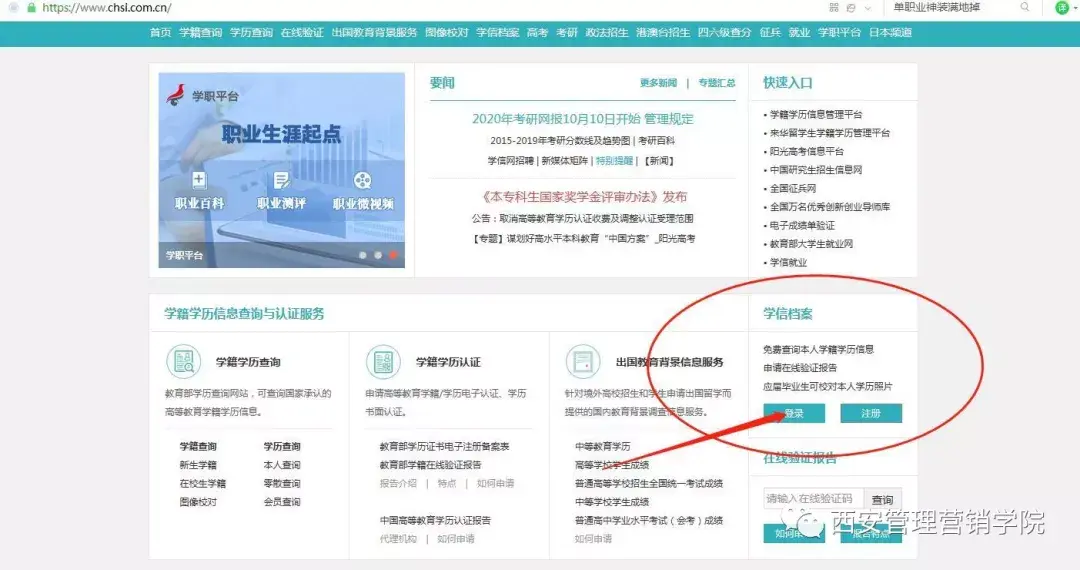The width and height of the screenshot is (1080, 570).
Task: Click the 职业测评 icon in the banner
Action: 281,180
